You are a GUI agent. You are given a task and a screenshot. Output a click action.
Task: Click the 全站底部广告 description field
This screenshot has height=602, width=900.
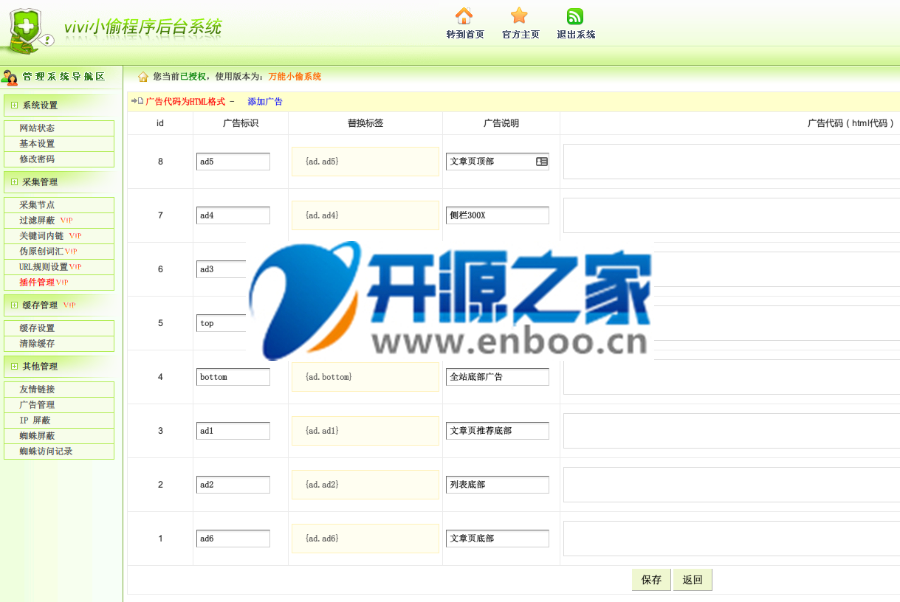click(x=497, y=377)
